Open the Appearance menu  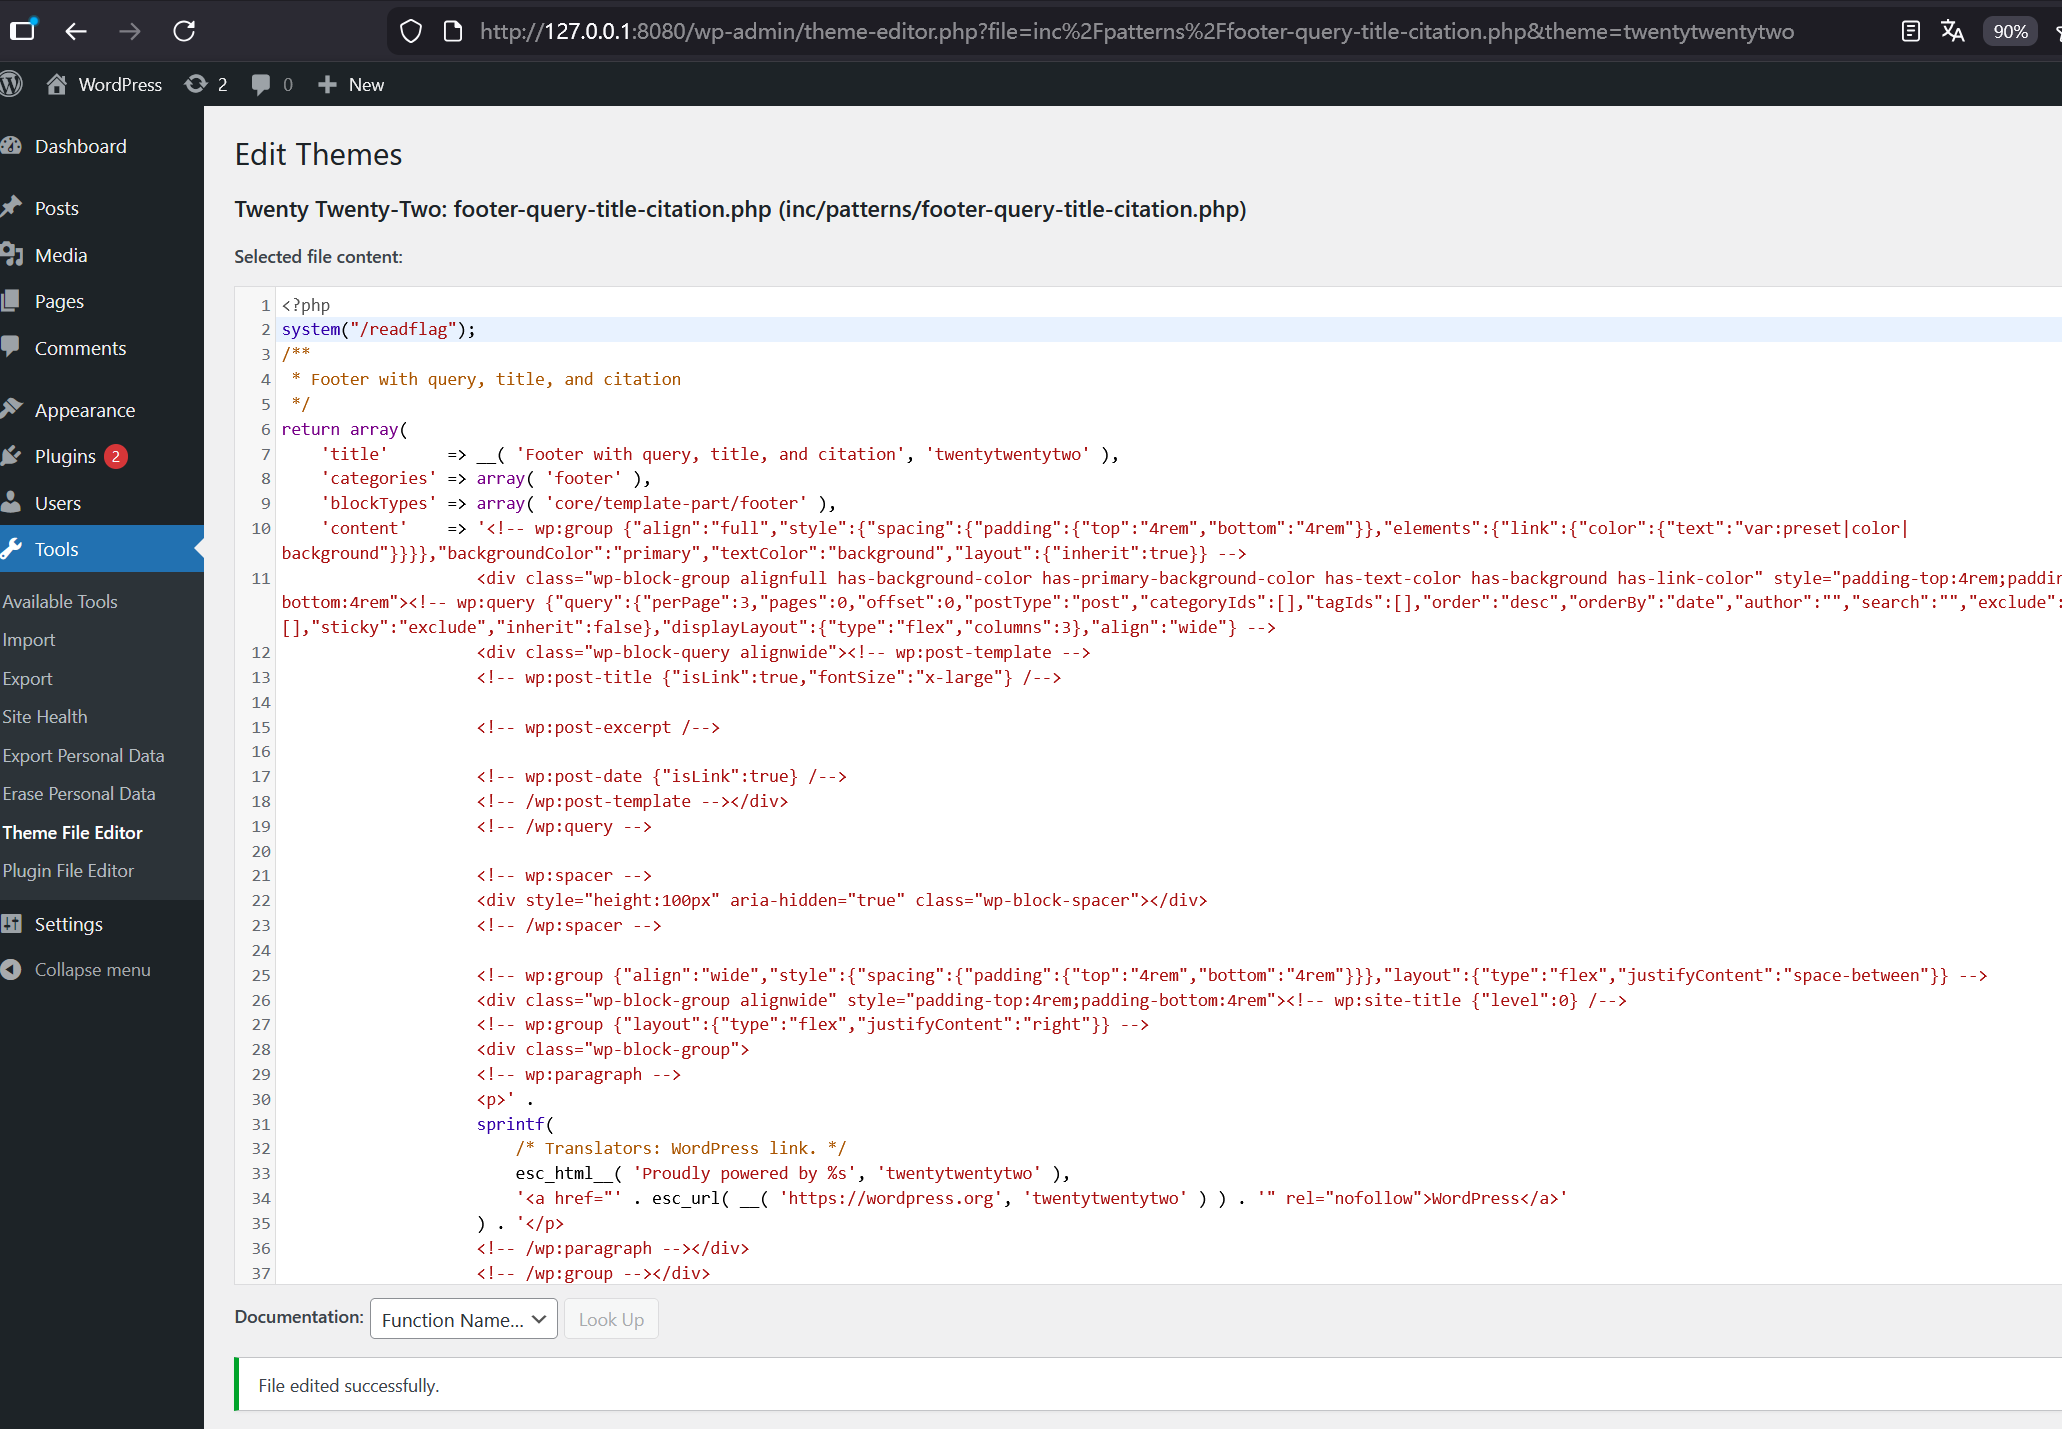(x=84, y=410)
